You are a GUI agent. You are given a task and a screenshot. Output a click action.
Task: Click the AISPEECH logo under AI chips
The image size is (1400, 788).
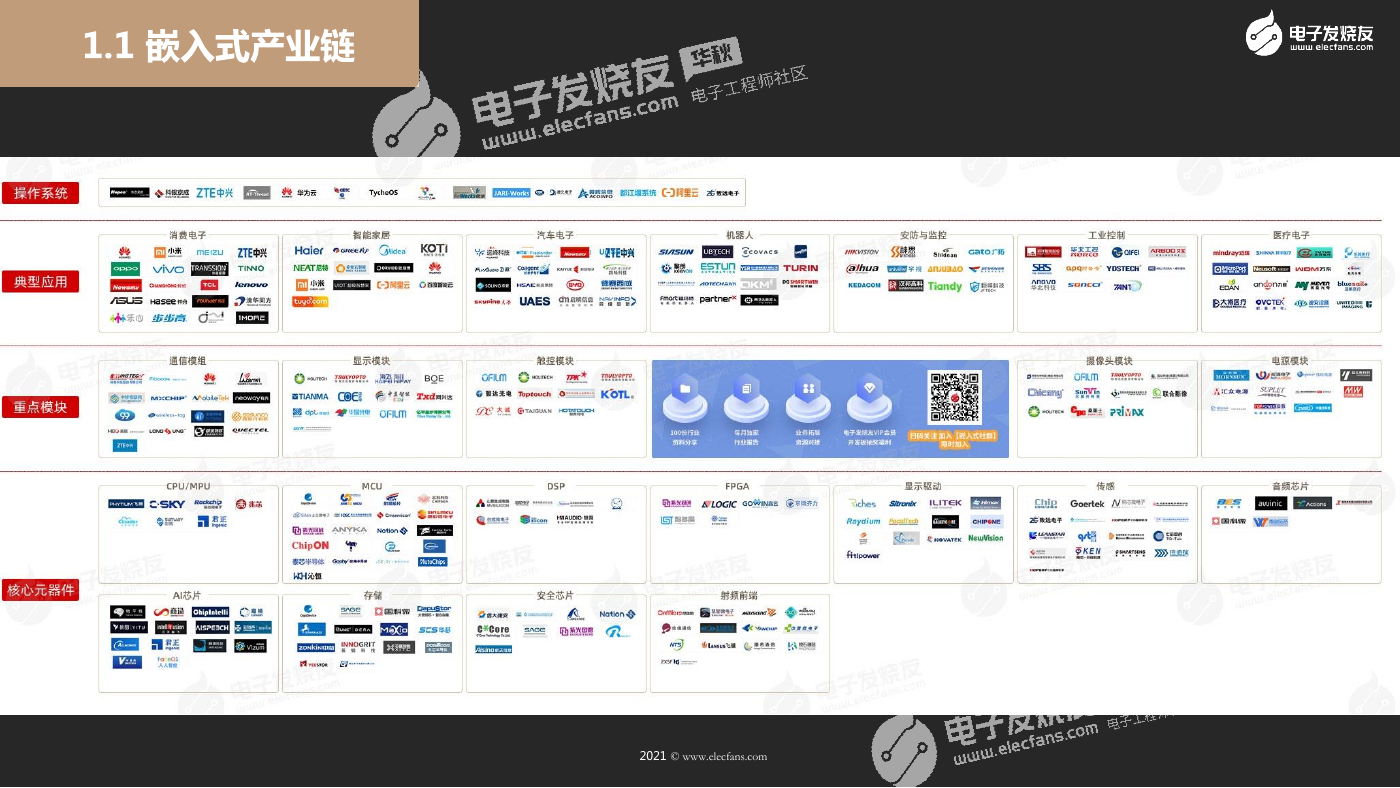211,628
